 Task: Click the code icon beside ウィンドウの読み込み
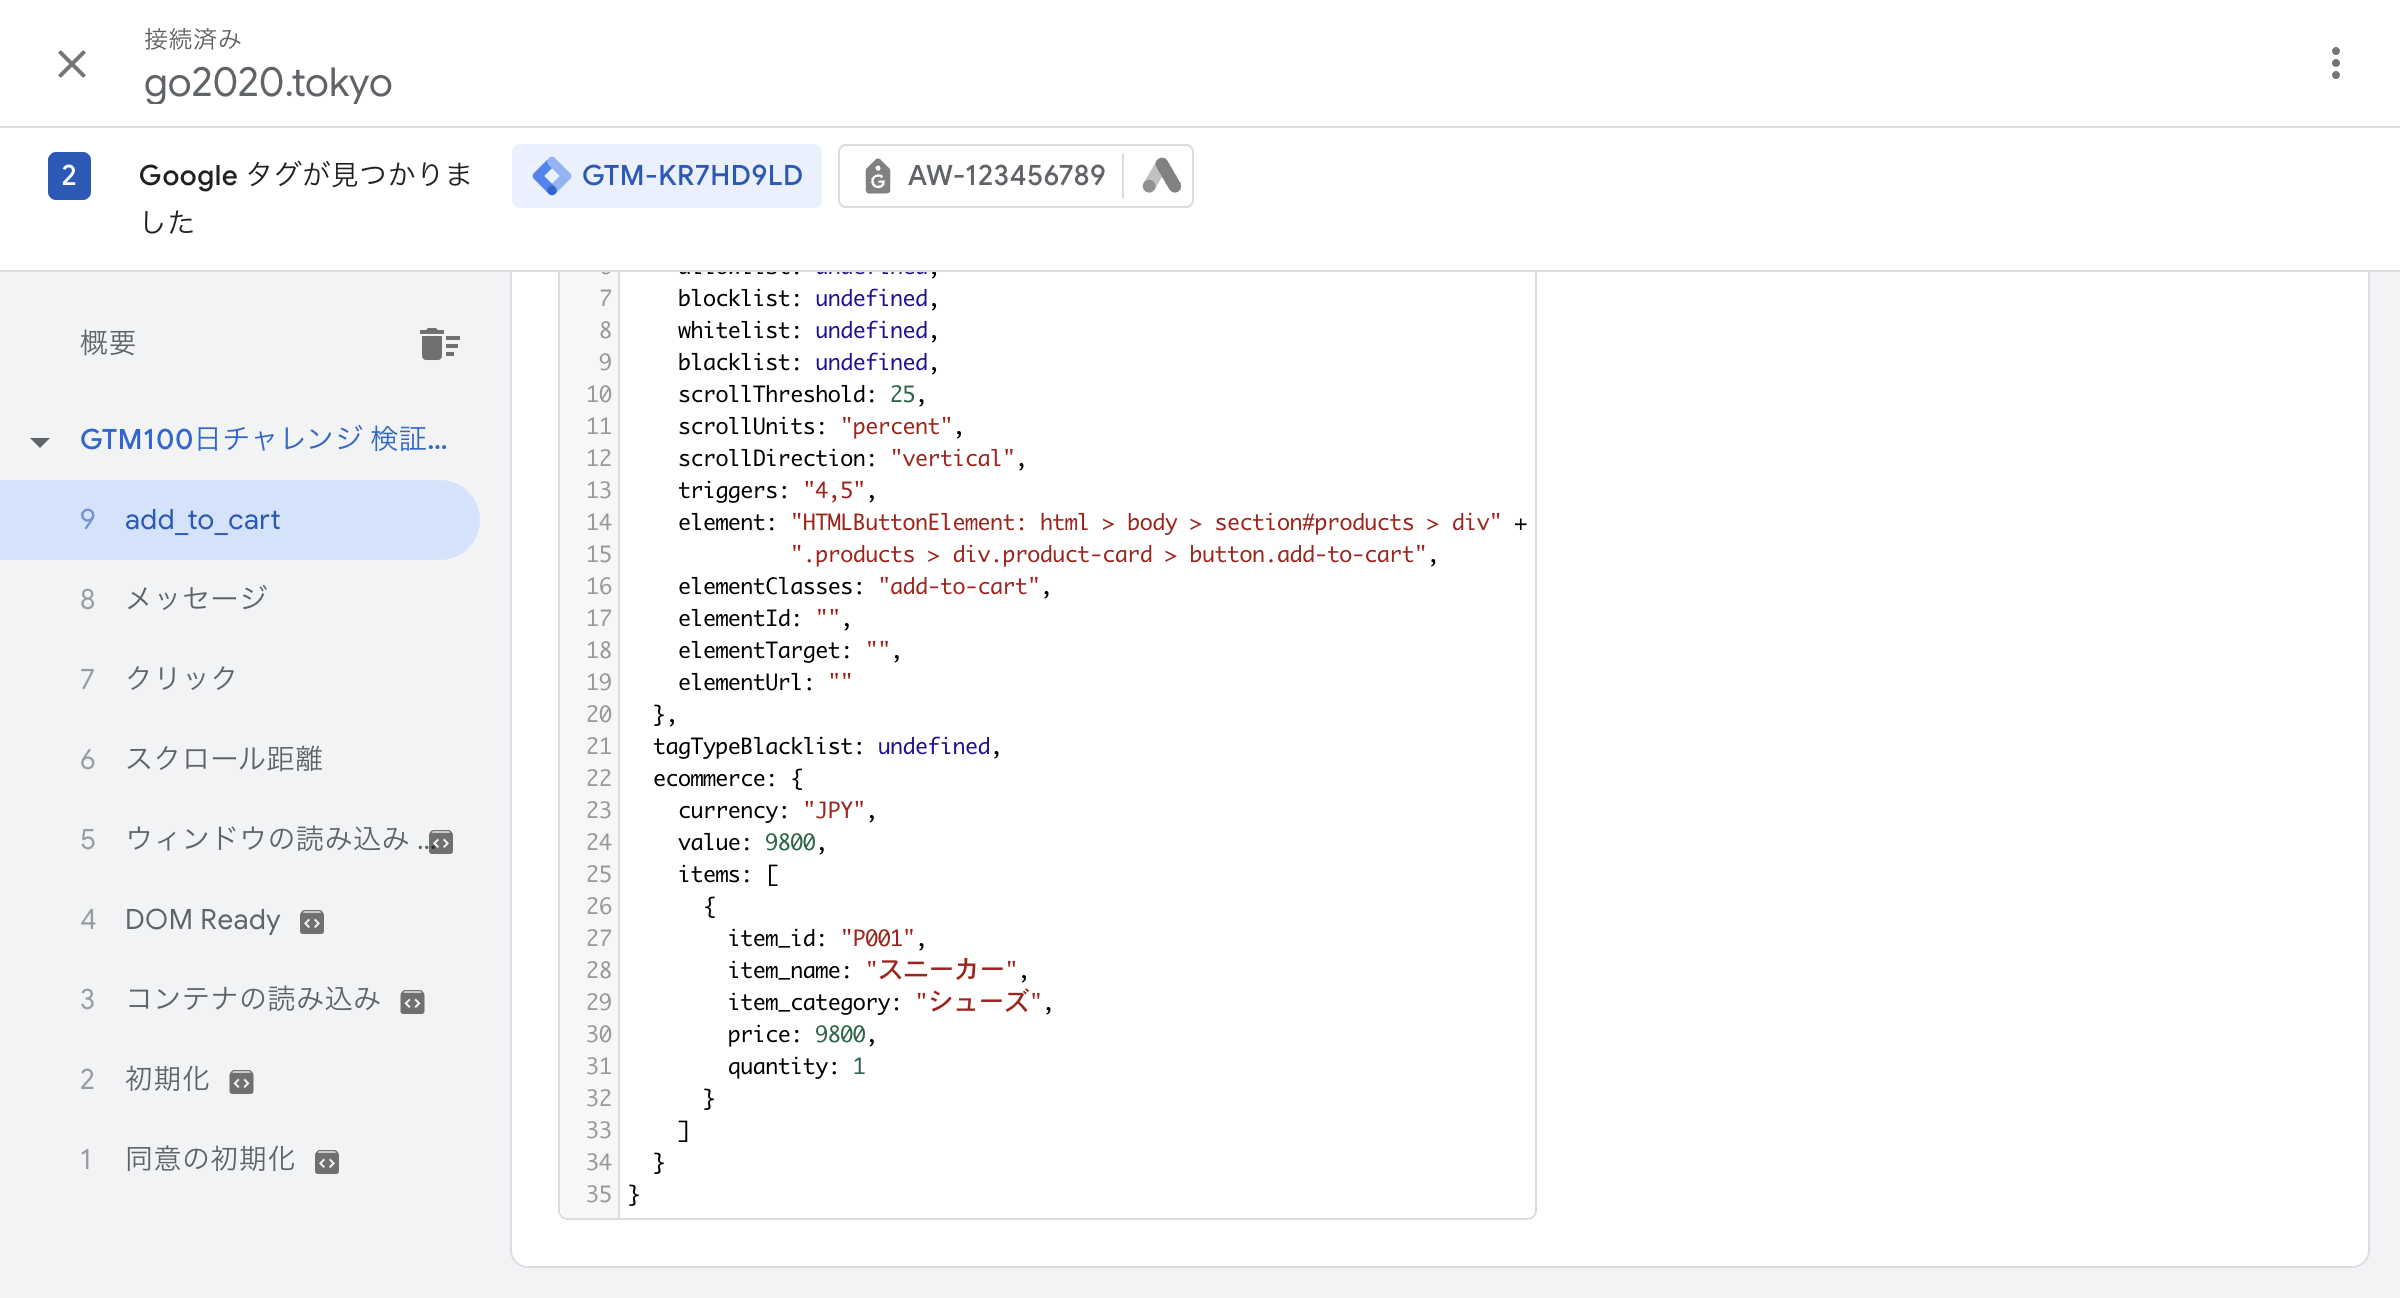pyautogui.click(x=441, y=842)
